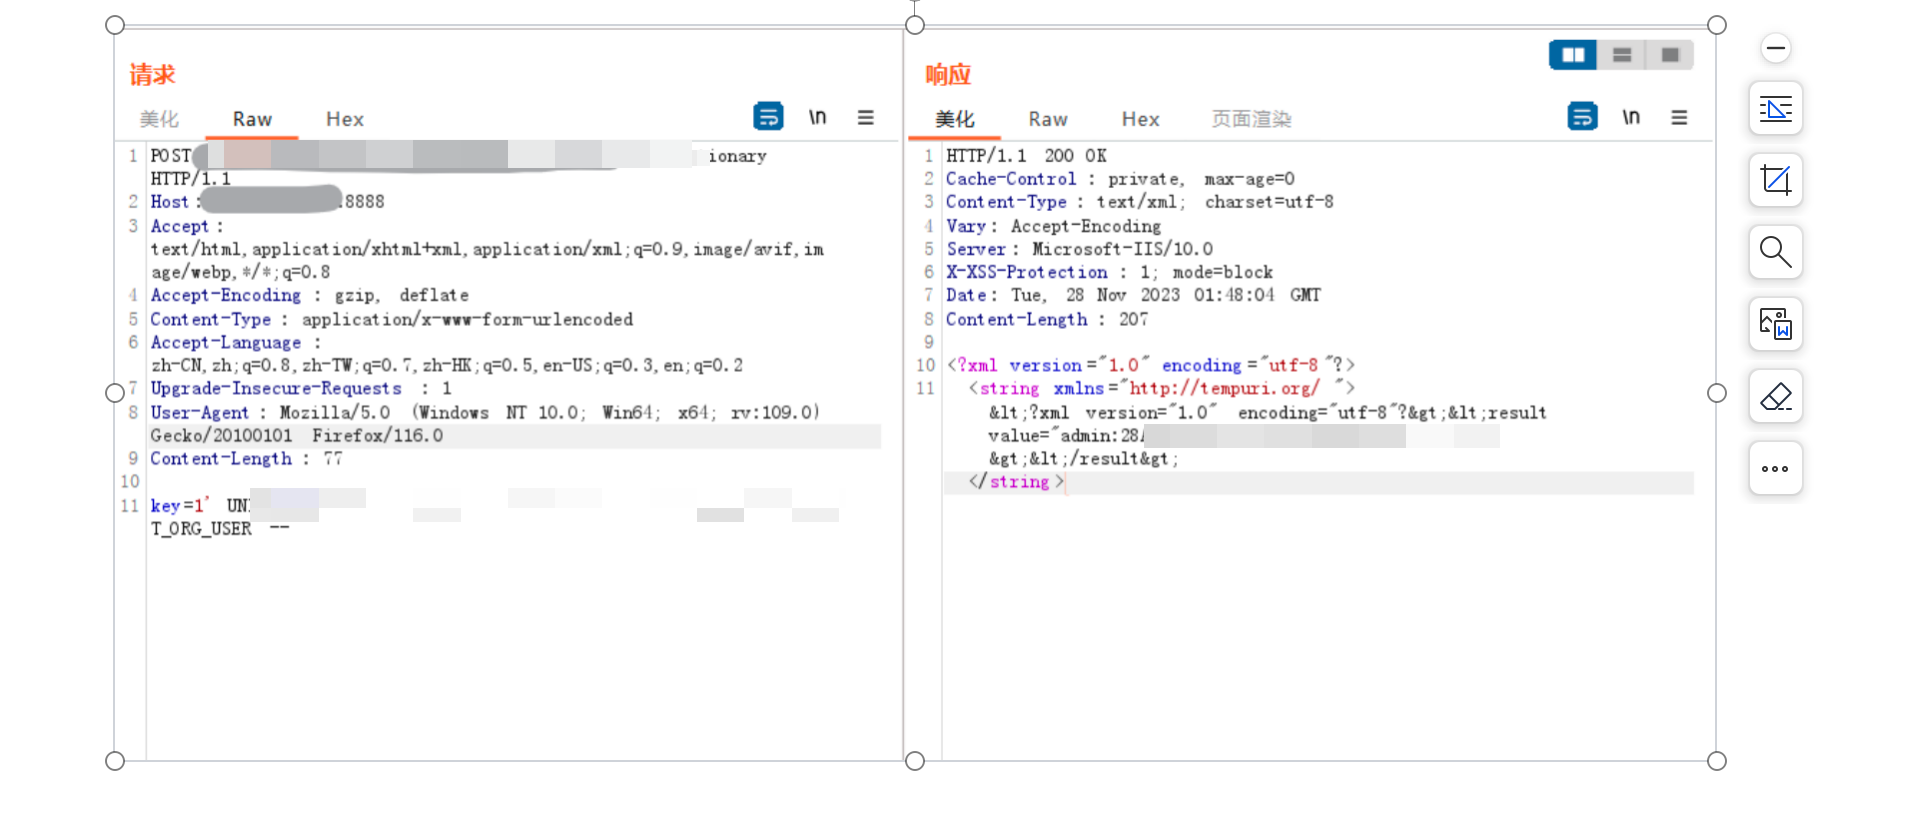This screenshot has width=1908, height=832.
Task: Open the more options ellipsis button
Action: pos(1776,468)
